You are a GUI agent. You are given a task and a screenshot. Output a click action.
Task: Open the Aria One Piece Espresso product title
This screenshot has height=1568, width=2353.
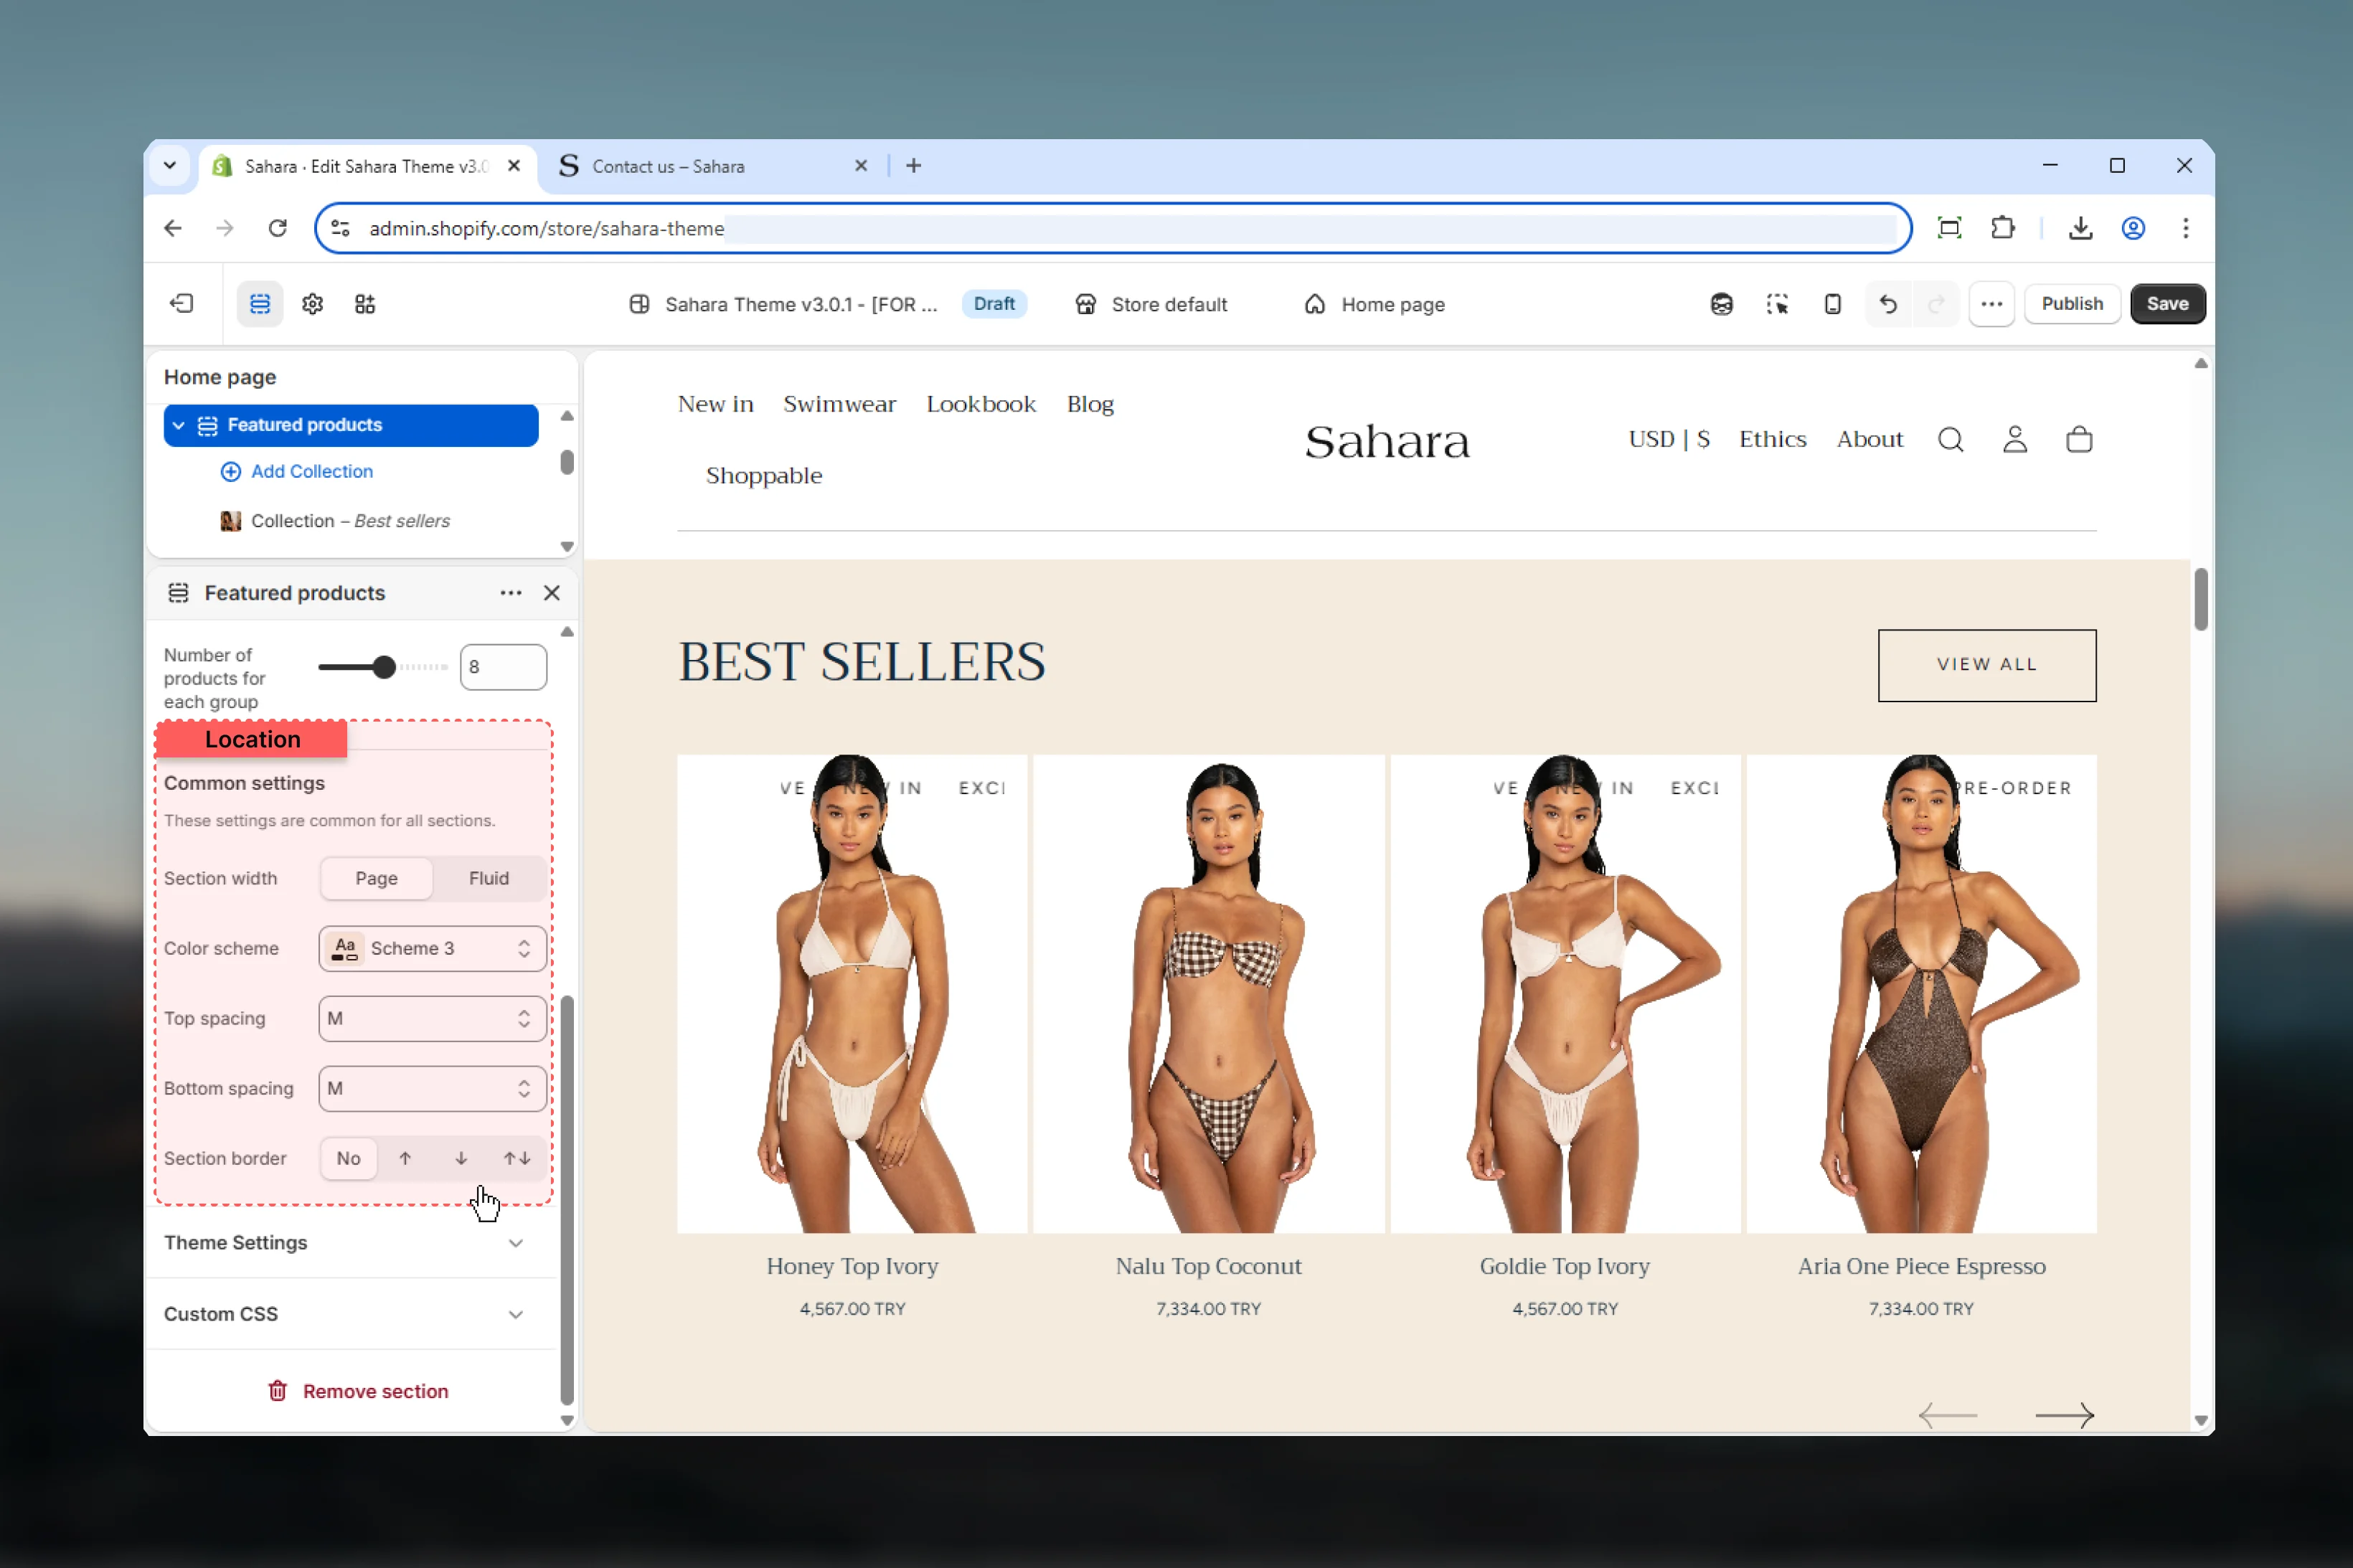pos(1921,1266)
